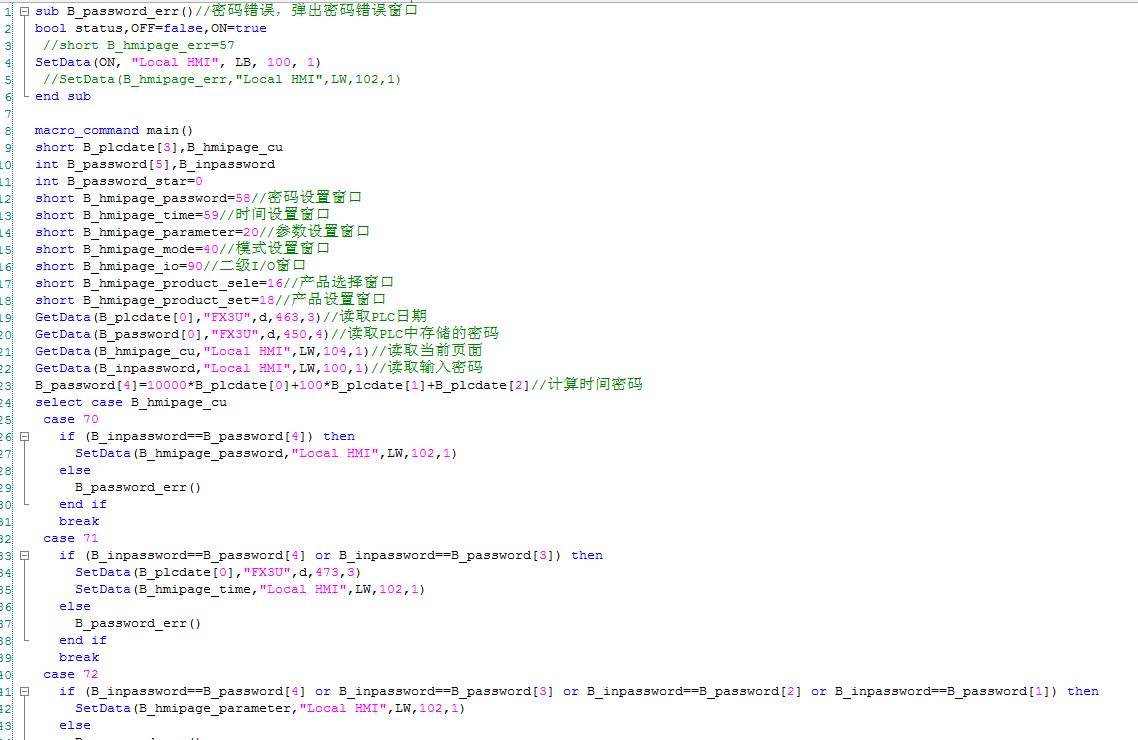Viewport: 1138px width, 740px height.
Task: Collapse the if block under case 71
Action: [24, 555]
